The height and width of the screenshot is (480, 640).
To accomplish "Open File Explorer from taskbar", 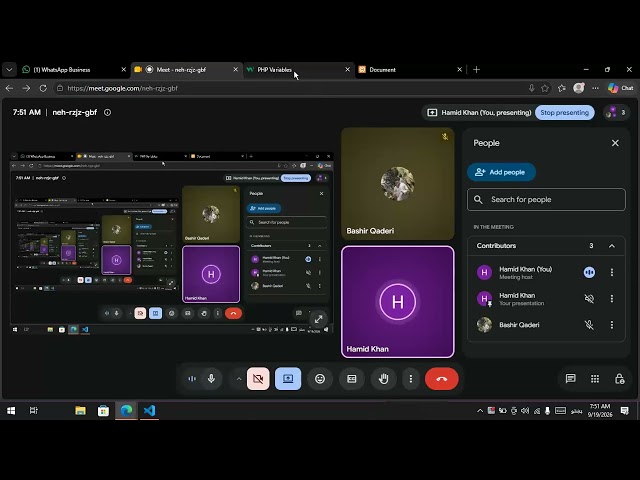I will (x=80, y=411).
